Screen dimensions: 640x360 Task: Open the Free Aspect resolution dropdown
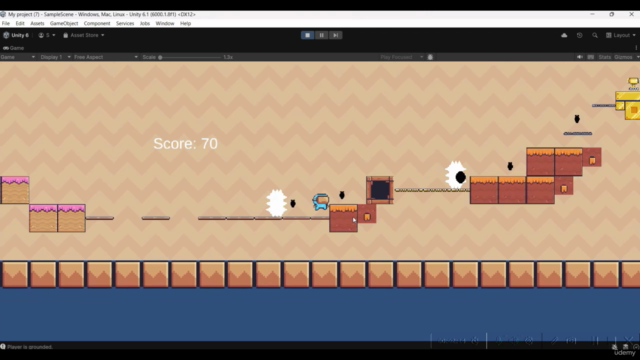[x=106, y=57]
